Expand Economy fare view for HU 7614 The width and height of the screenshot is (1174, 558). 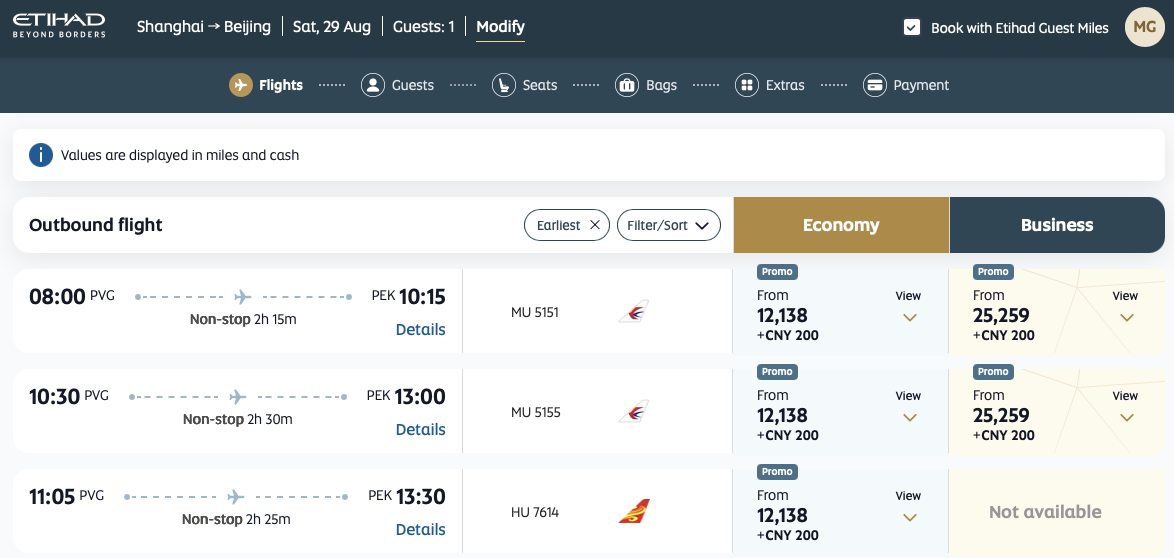[x=909, y=506]
